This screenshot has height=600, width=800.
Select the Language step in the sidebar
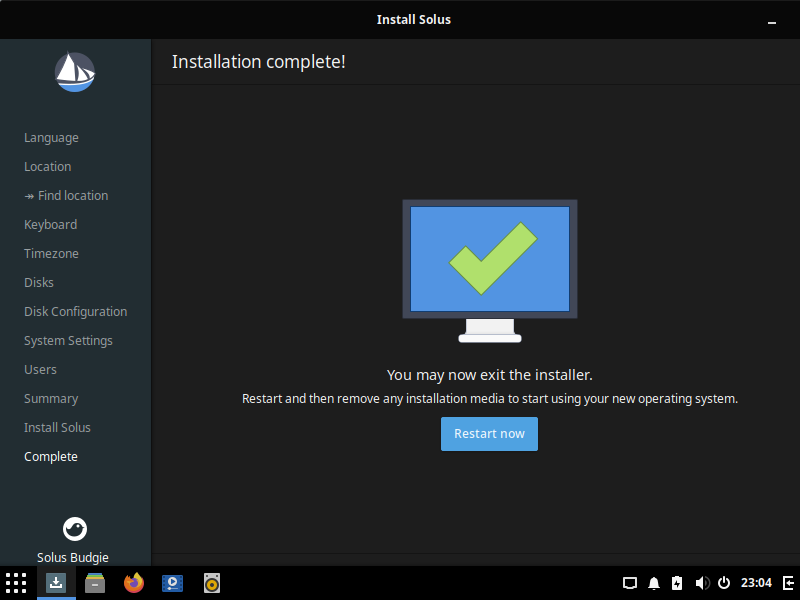point(51,138)
